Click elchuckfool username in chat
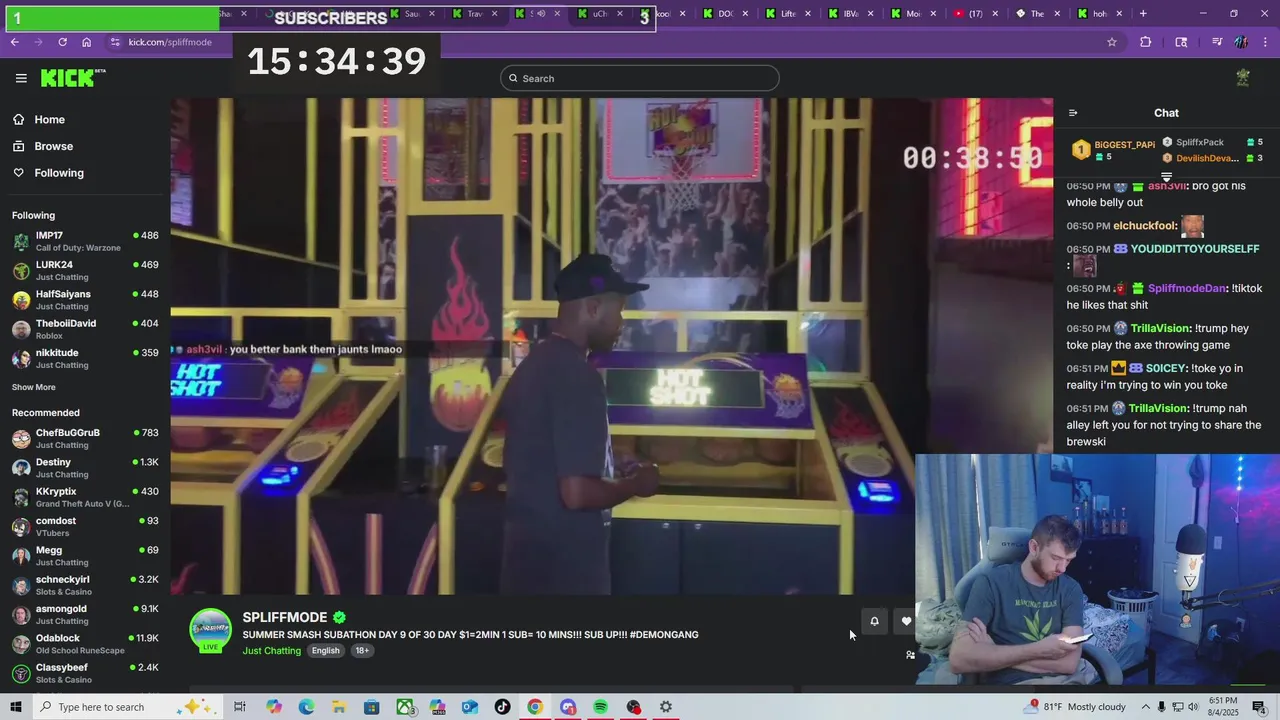Viewport: 1280px width, 720px height. point(1144,226)
